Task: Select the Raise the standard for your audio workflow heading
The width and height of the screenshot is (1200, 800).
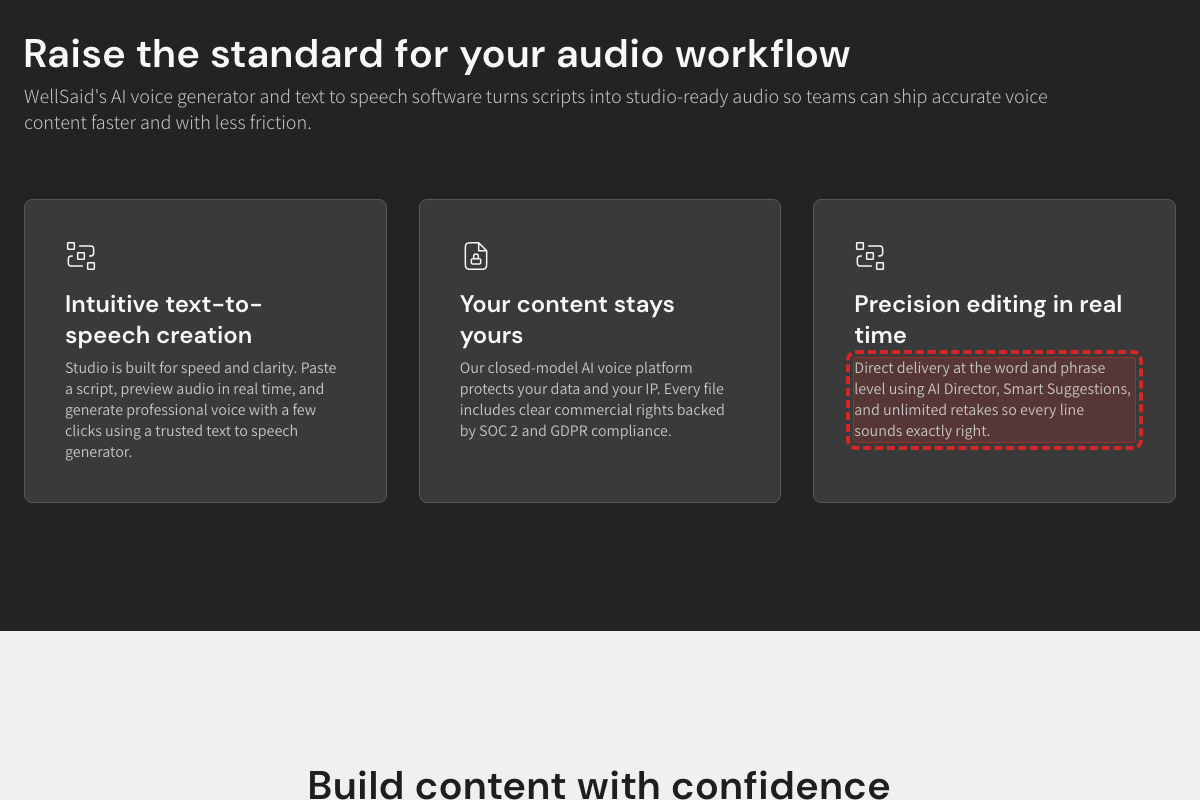Action: point(437,54)
